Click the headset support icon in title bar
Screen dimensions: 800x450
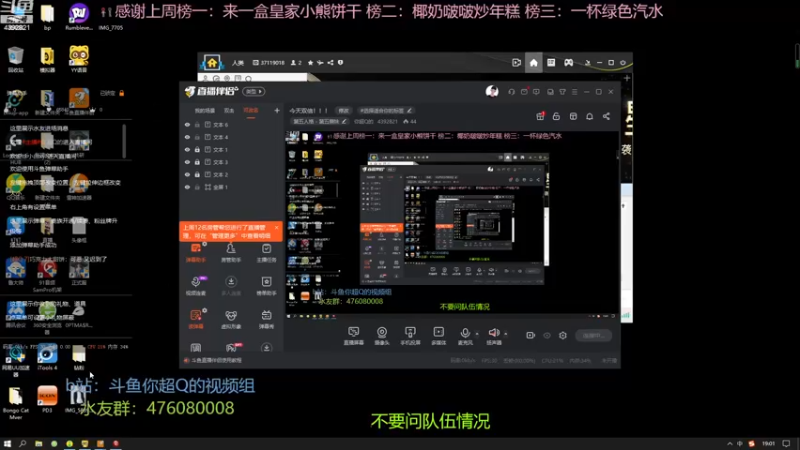[511, 92]
